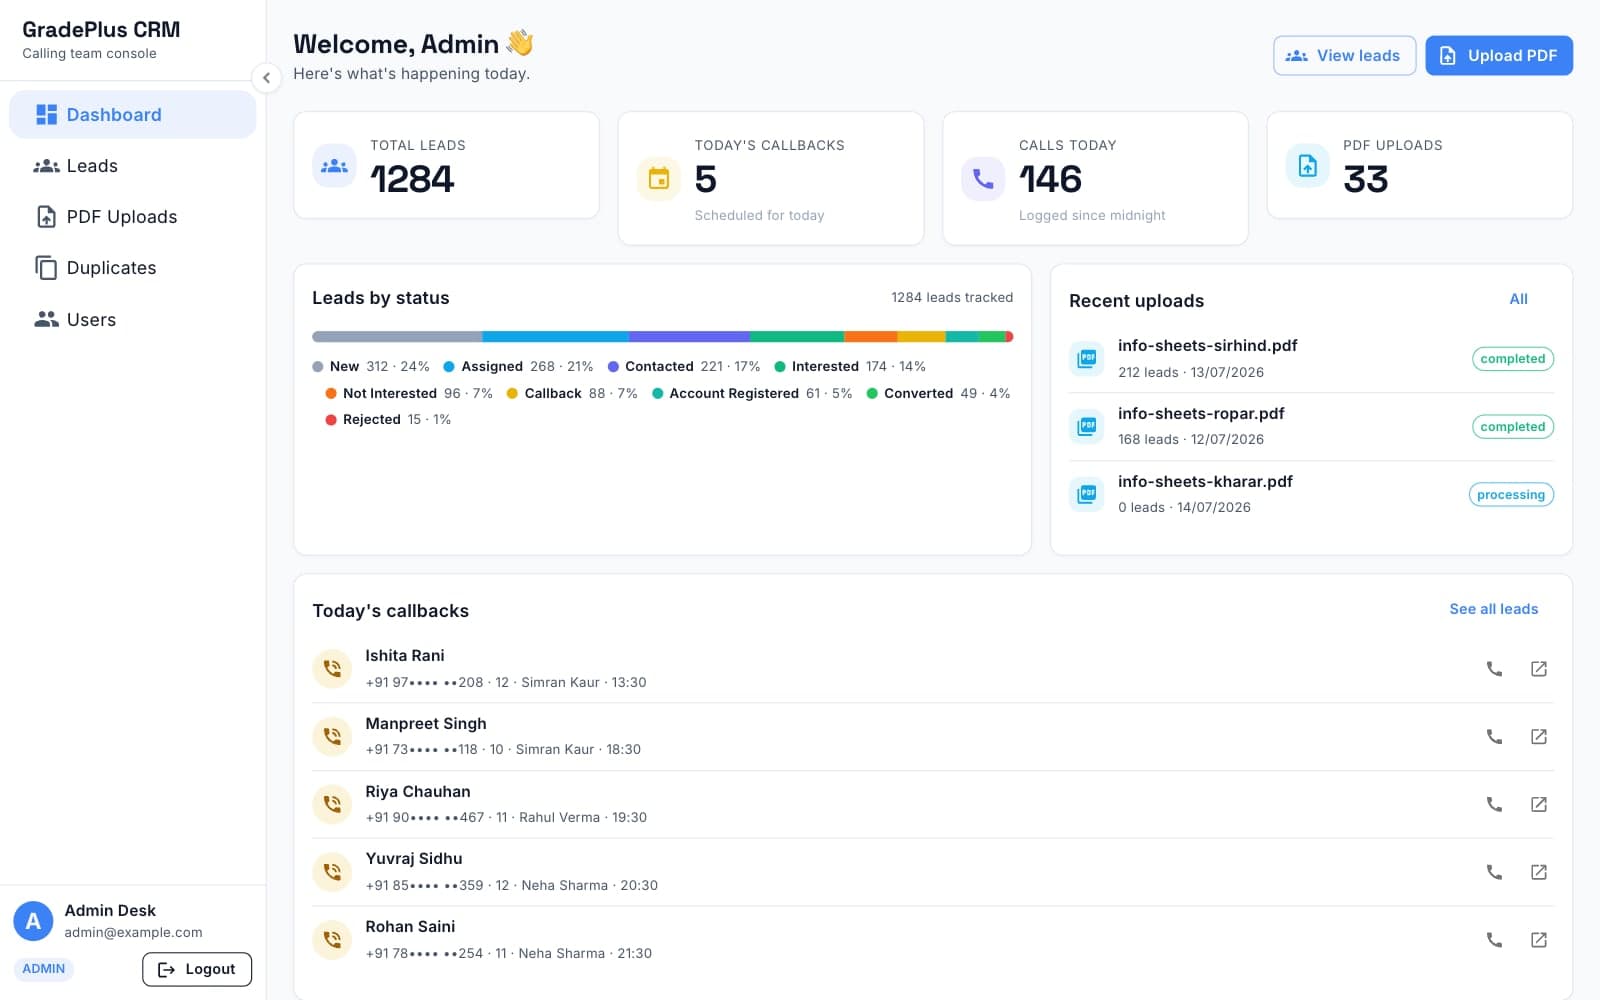The height and width of the screenshot is (1000, 1600).
Task: Click the Calls Today phone icon
Action: pyautogui.click(x=983, y=179)
